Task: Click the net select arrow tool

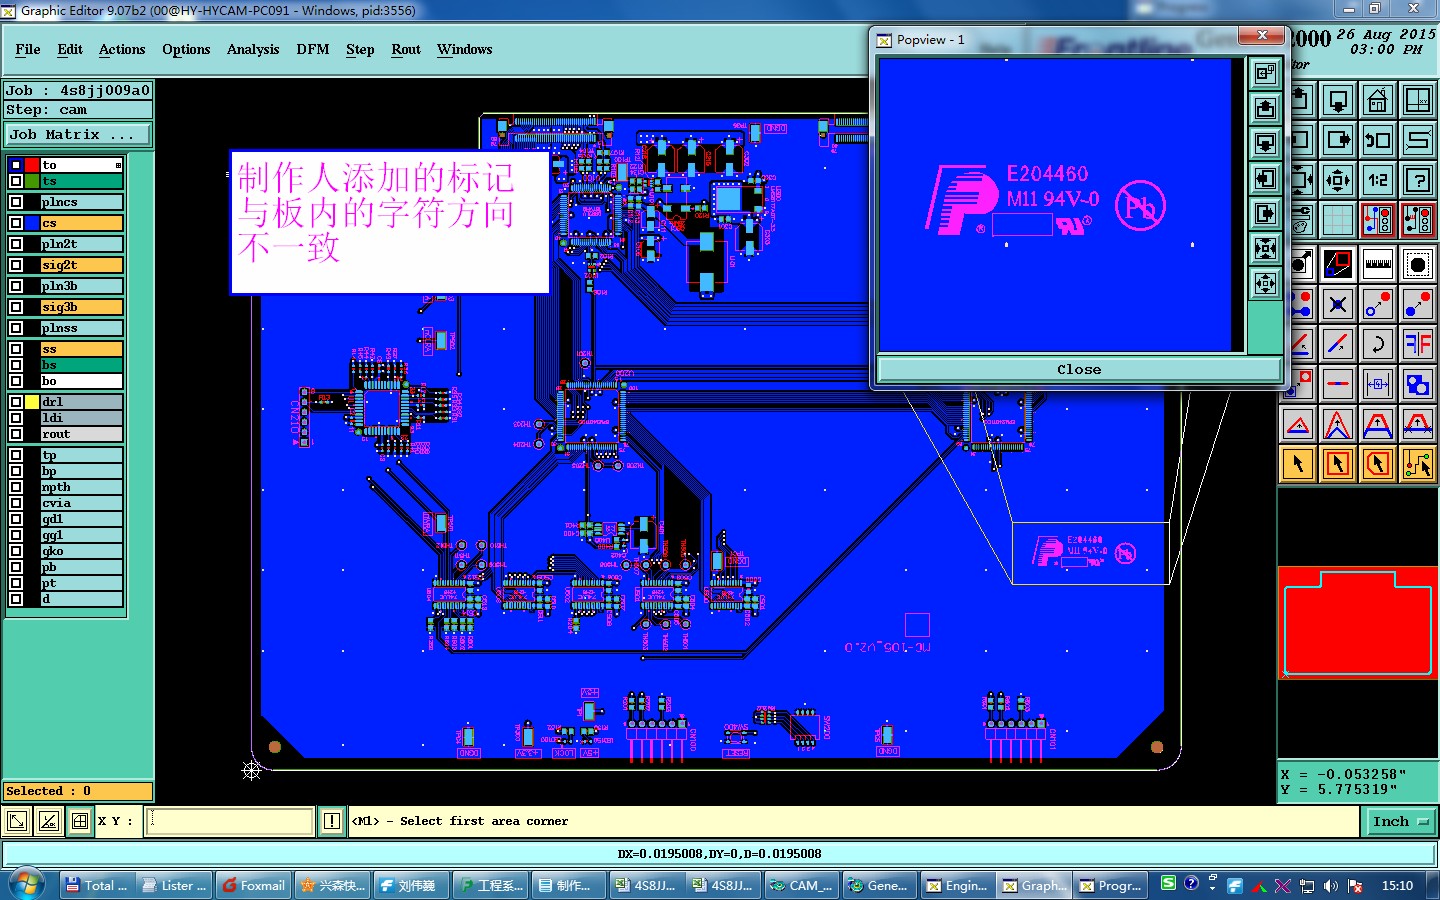Action: point(1418,464)
